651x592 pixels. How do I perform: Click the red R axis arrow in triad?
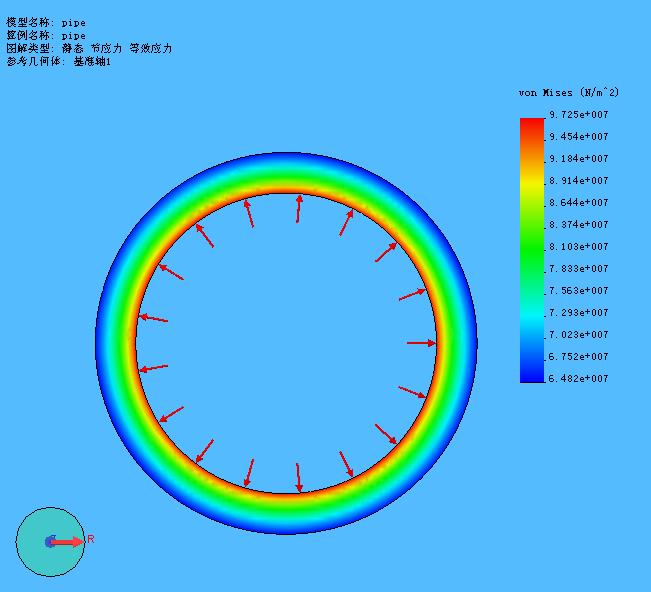pyautogui.click(x=66, y=542)
